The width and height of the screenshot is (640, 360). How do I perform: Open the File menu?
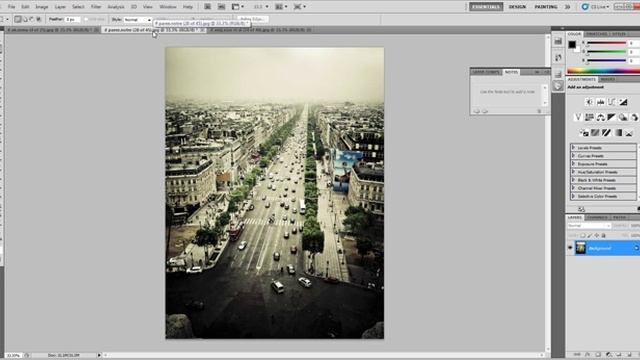[11, 7]
